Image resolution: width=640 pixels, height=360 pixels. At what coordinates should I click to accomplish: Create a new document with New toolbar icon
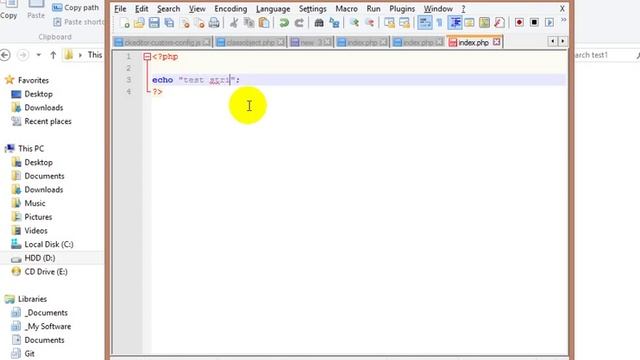pos(124,23)
